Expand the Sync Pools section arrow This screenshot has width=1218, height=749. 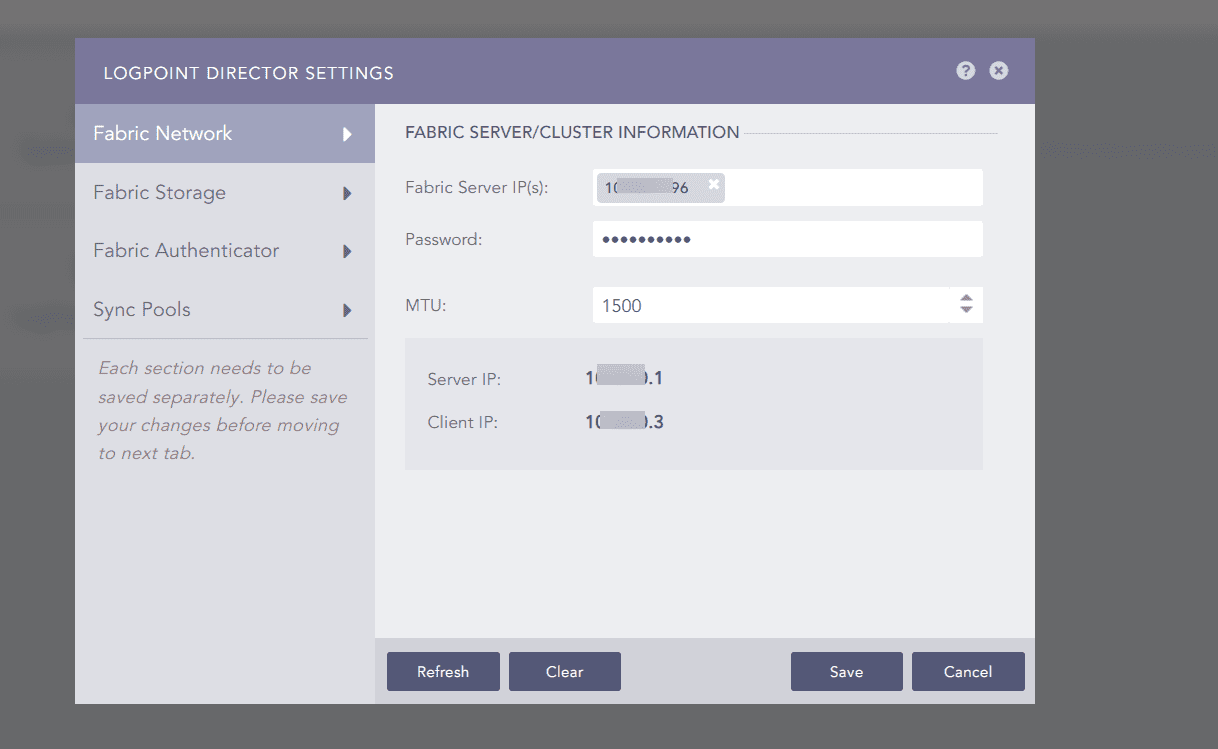(349, 310)
